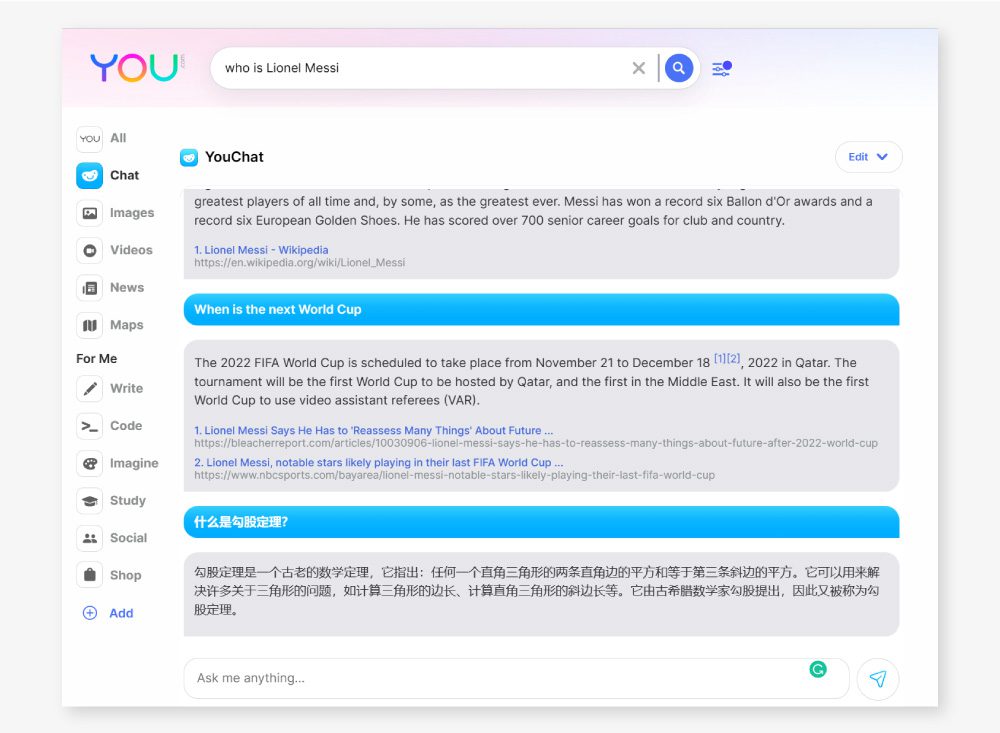
Task: Select the Write assistant icon
Action: pos(89,388)
